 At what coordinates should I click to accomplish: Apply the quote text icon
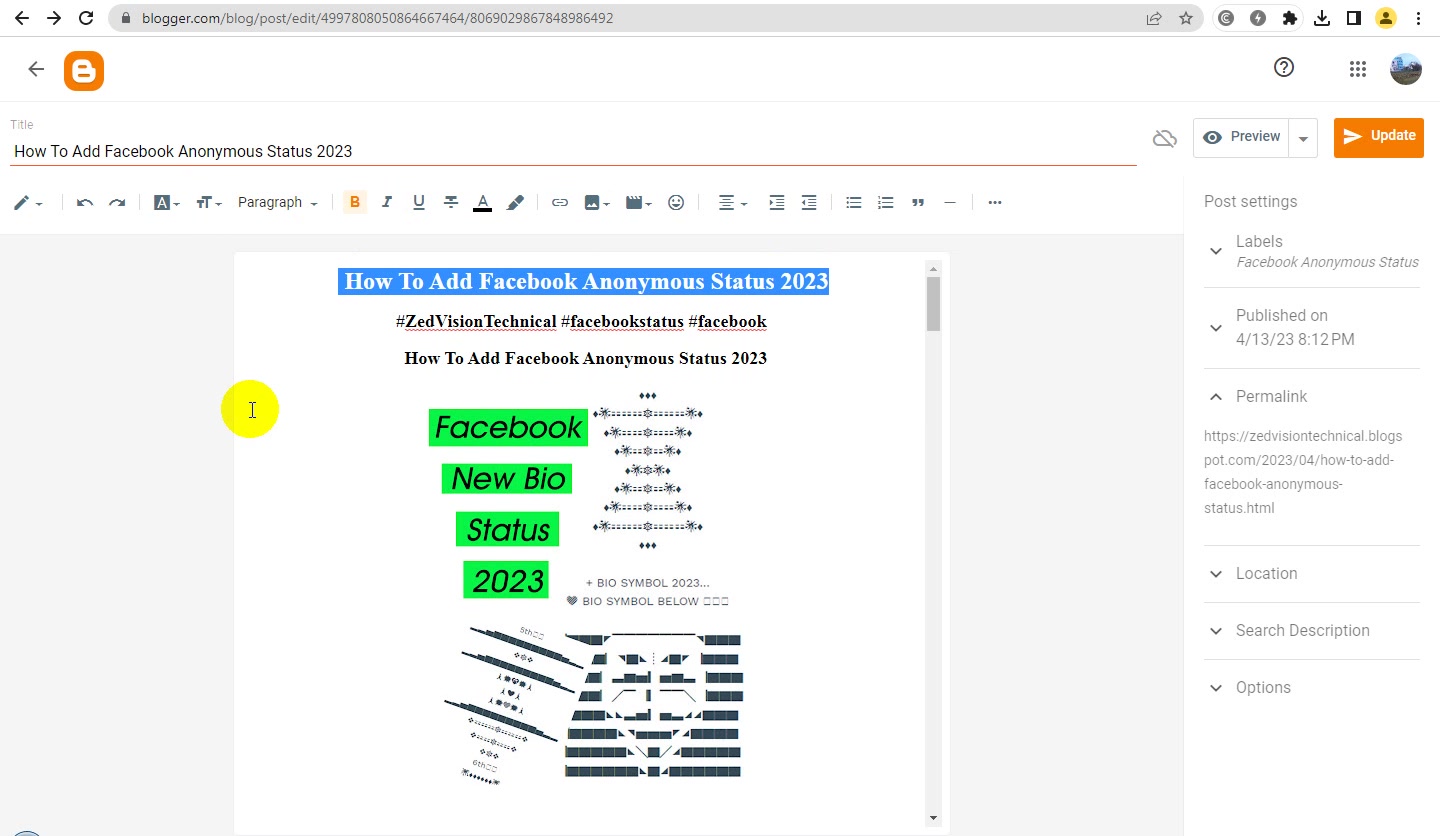918,203
